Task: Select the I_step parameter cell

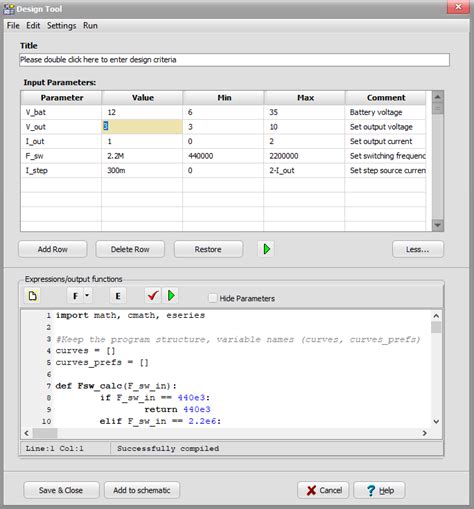Action: 61,170
